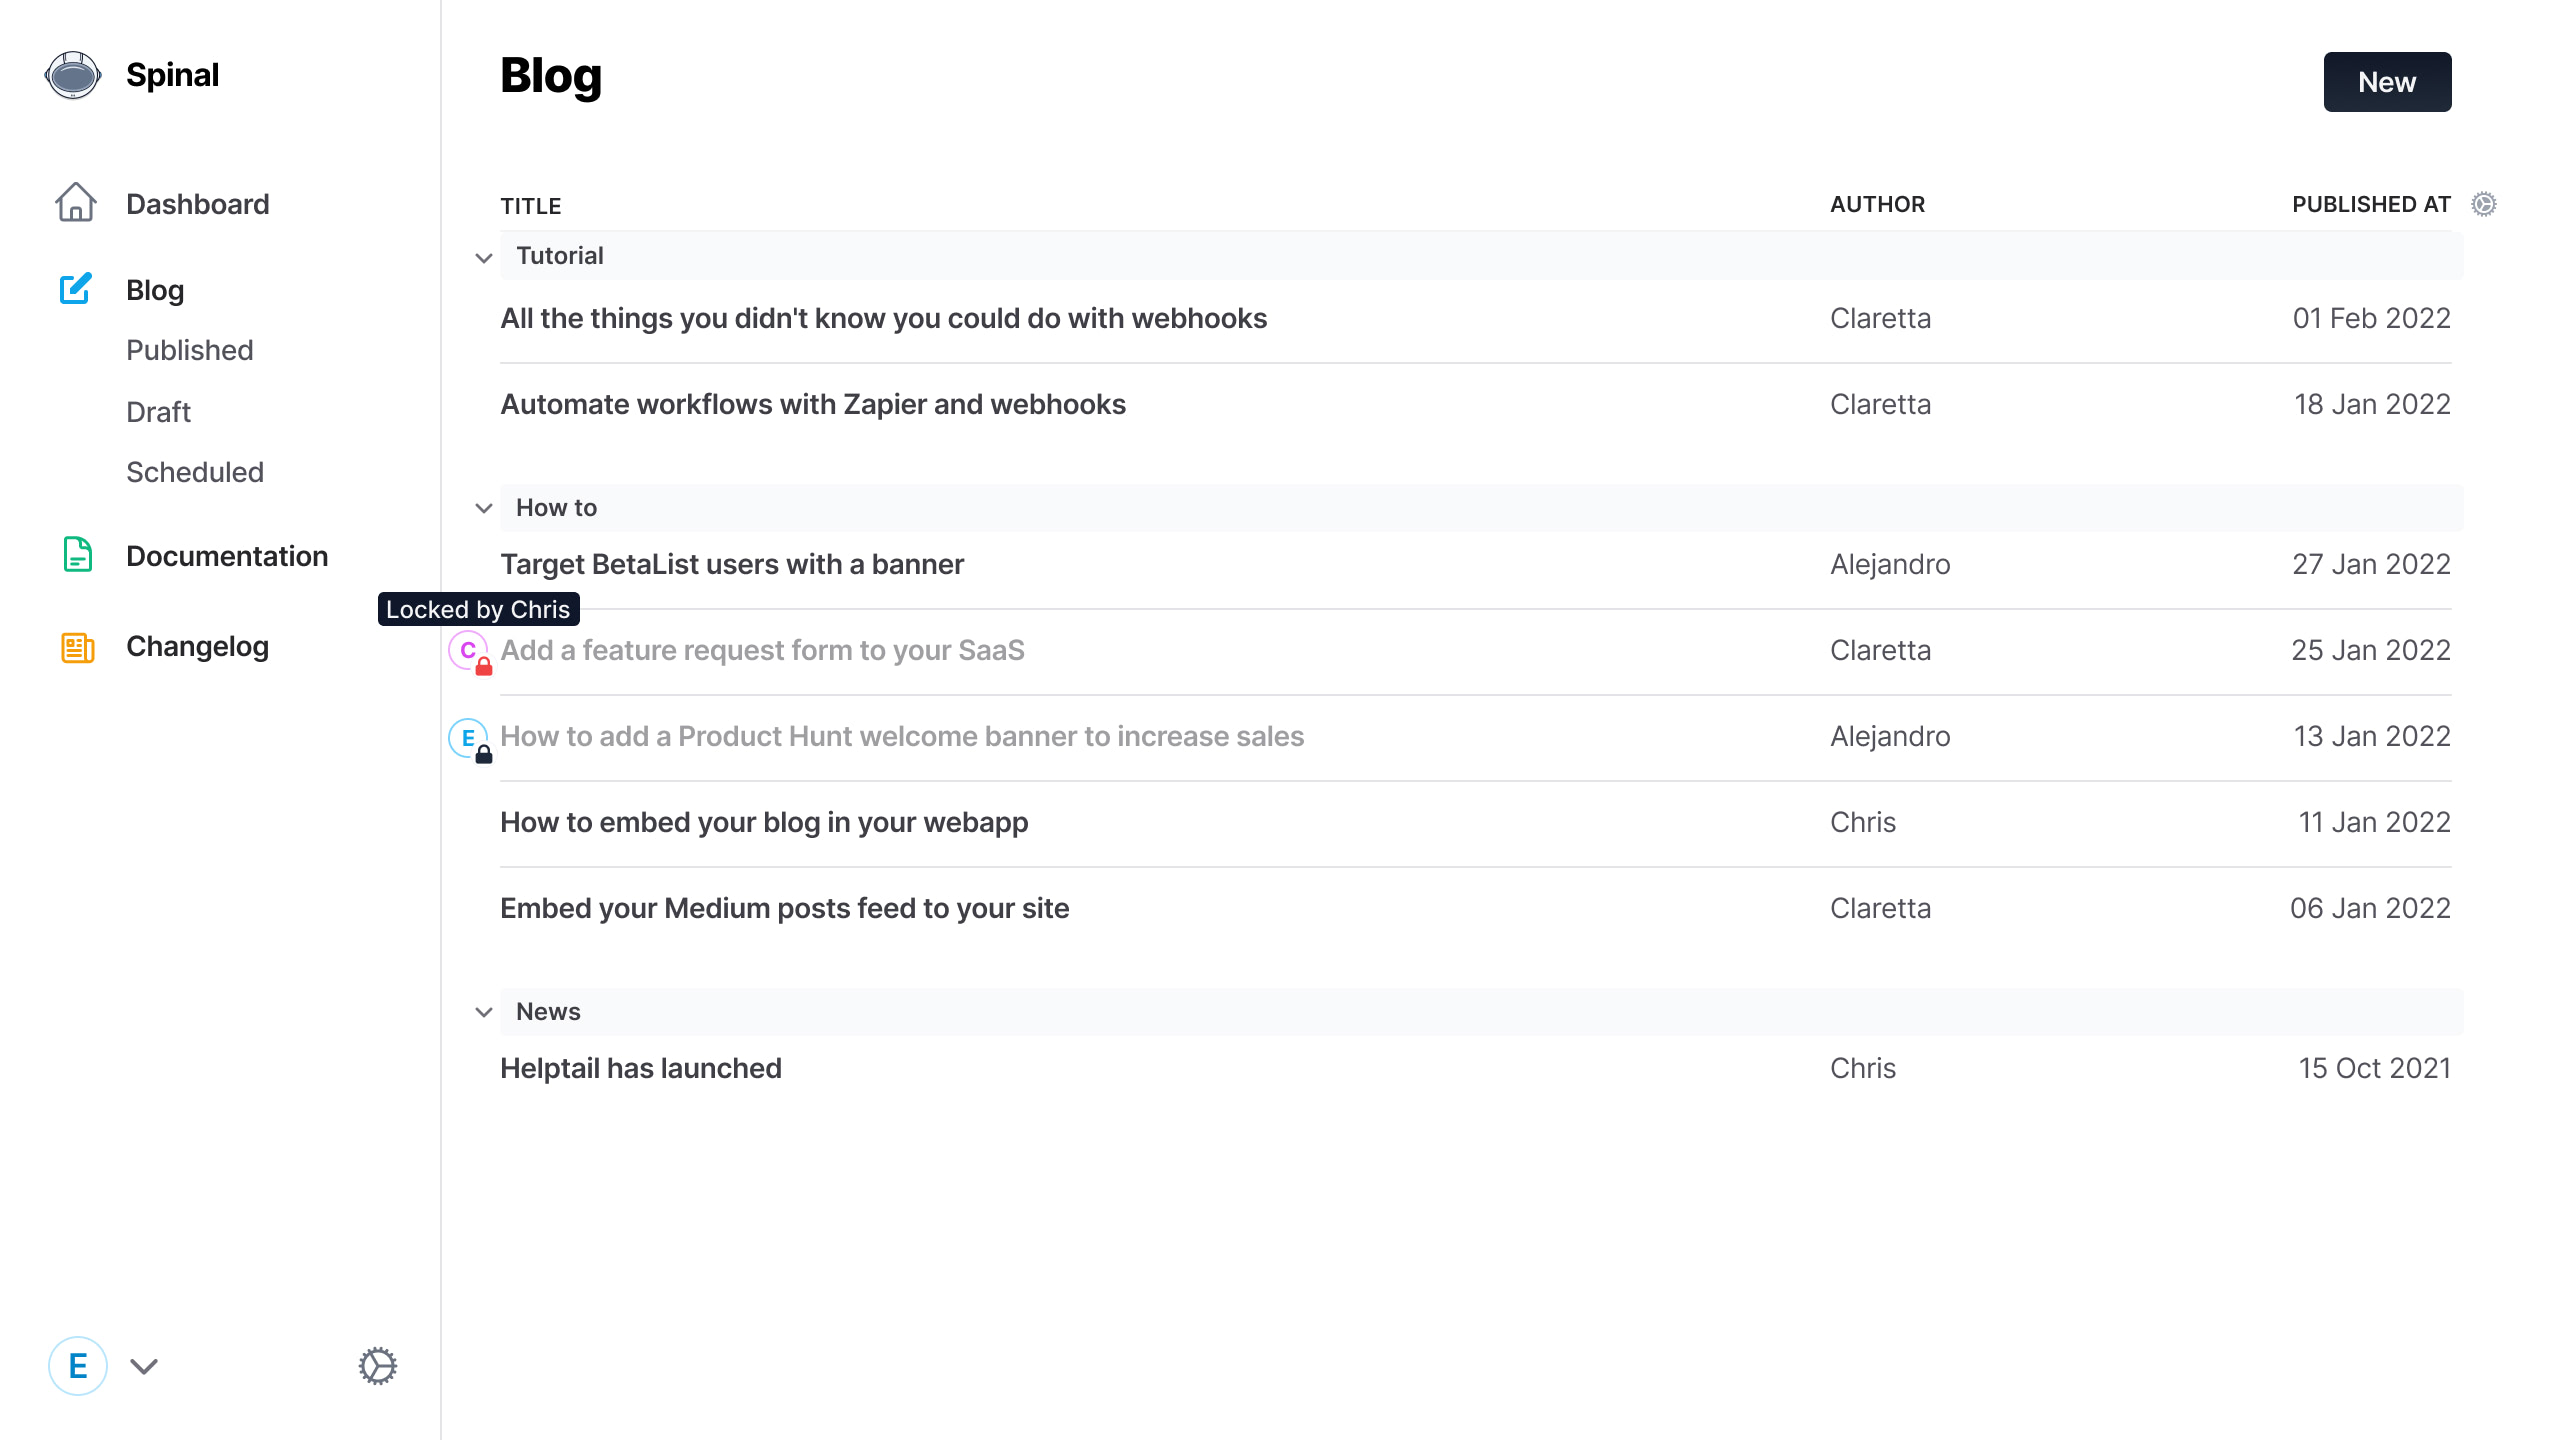Click the locked post by Claretta
The image size is (2560, 1440).
coord(763,651)
